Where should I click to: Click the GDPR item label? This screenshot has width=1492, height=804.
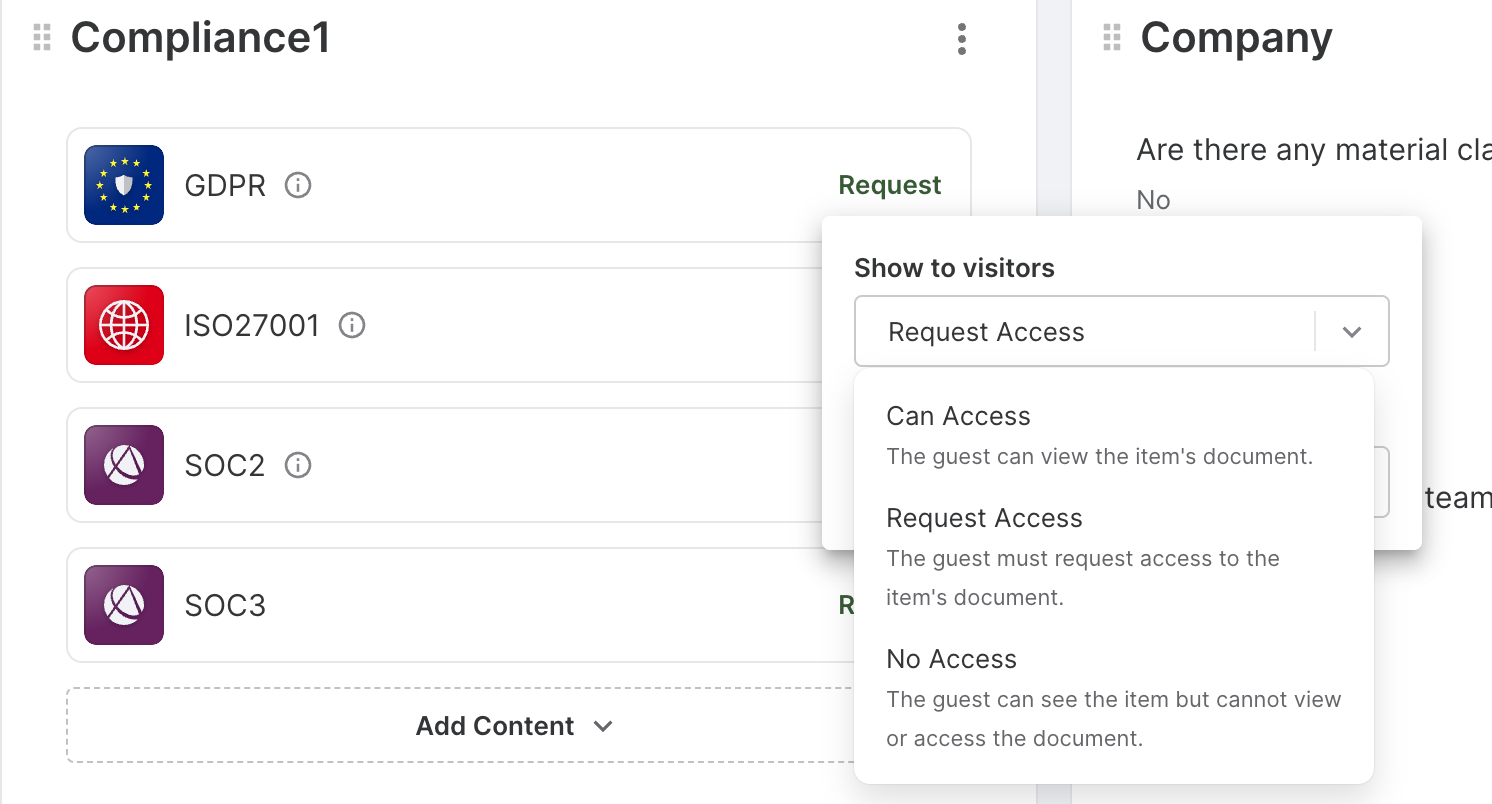(x=225, y=185)
